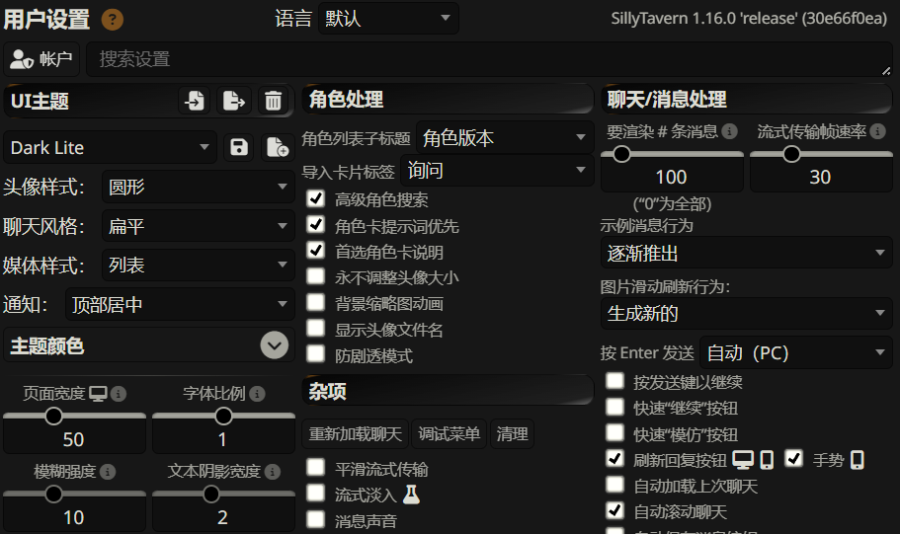Open the 示例消息行为 dropdown
This screenshot has height=534, width=900.
[746, 253]
